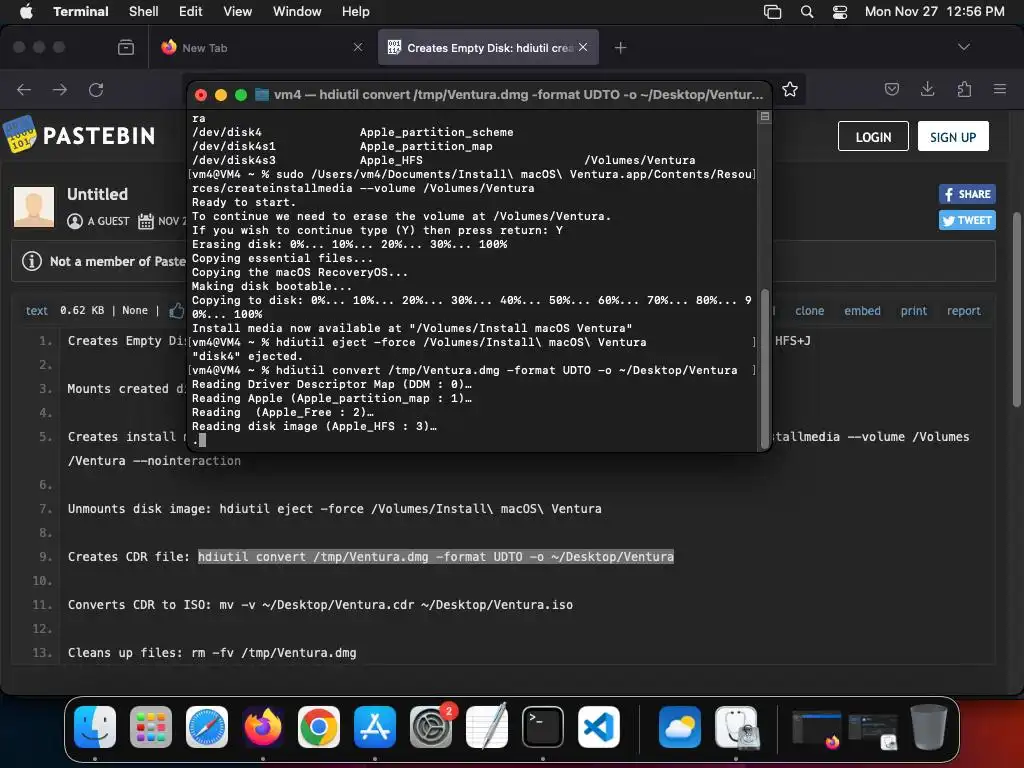Click the Terminal window scrollbar
Screen dimensions: 1024x768
point(765,366)
